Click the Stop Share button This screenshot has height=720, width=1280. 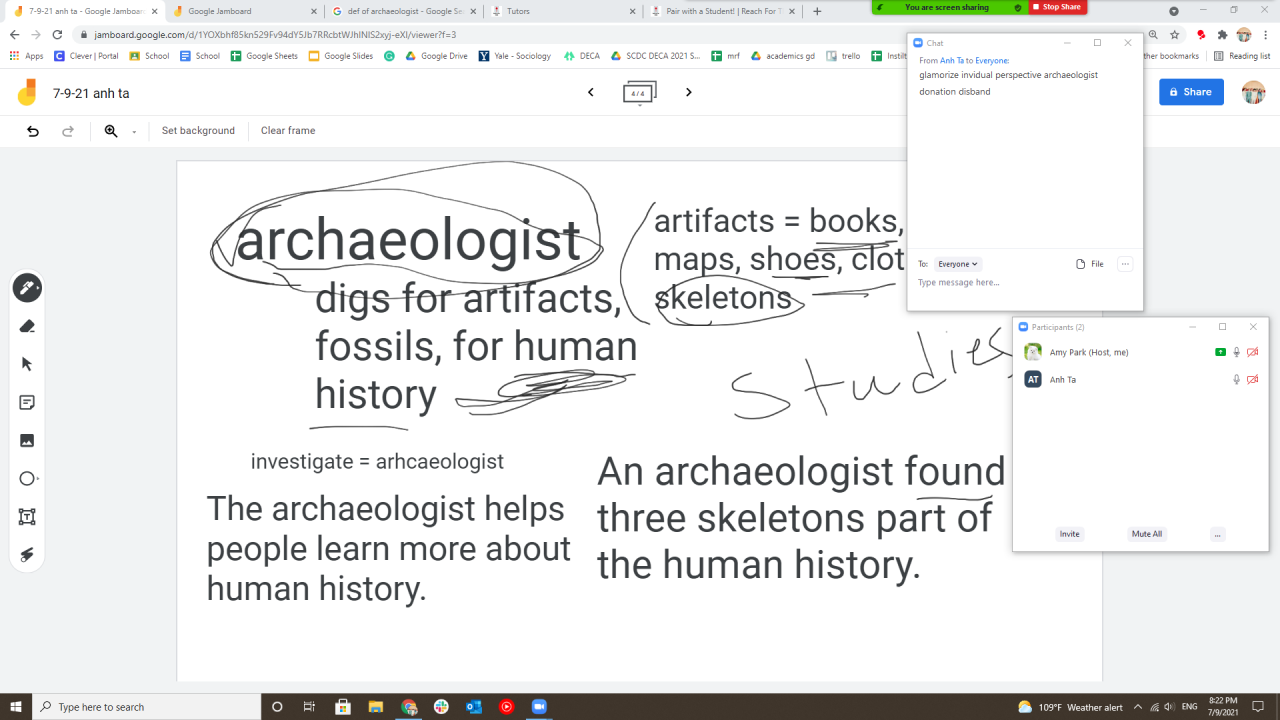[x=1058, y=7]
